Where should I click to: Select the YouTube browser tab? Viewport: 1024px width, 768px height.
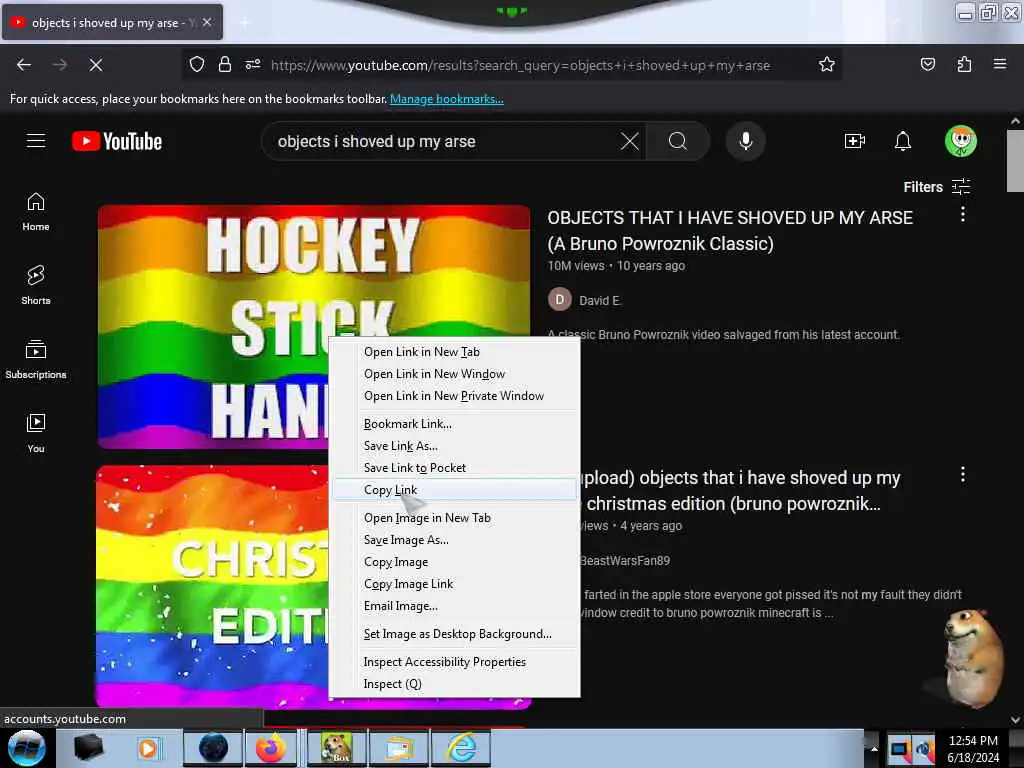click(112, 22)
